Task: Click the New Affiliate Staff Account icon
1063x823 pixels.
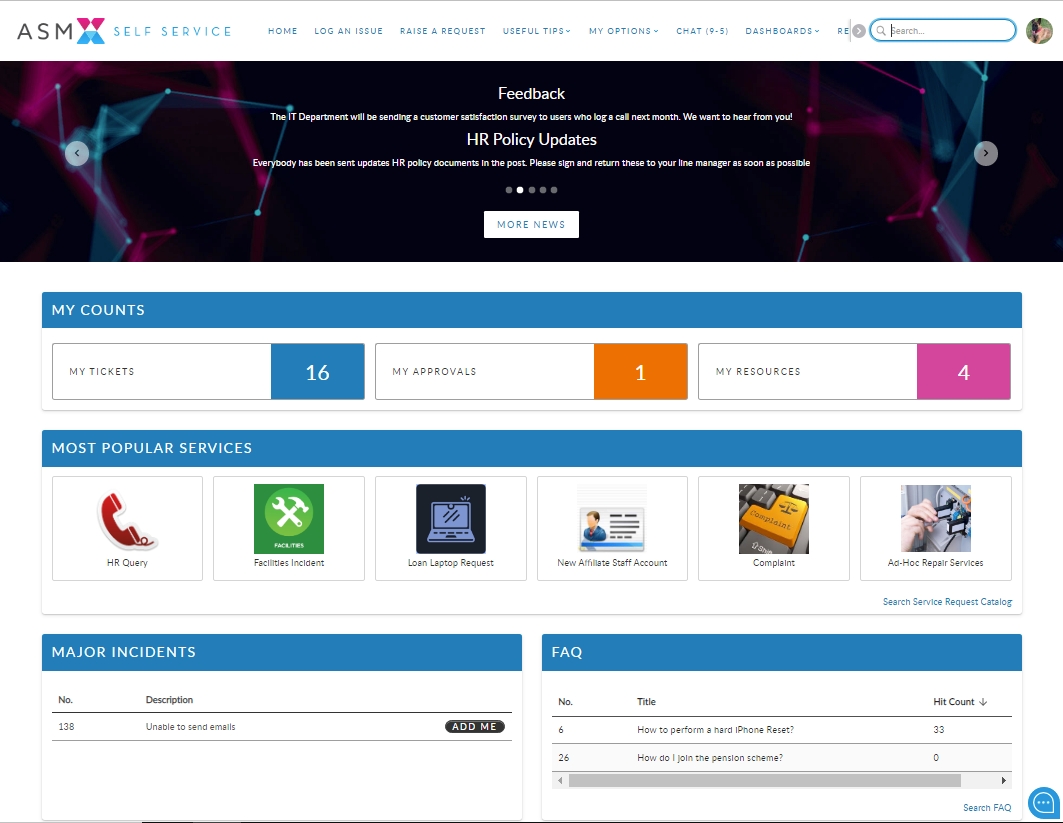Action: [x=612, y=519]
